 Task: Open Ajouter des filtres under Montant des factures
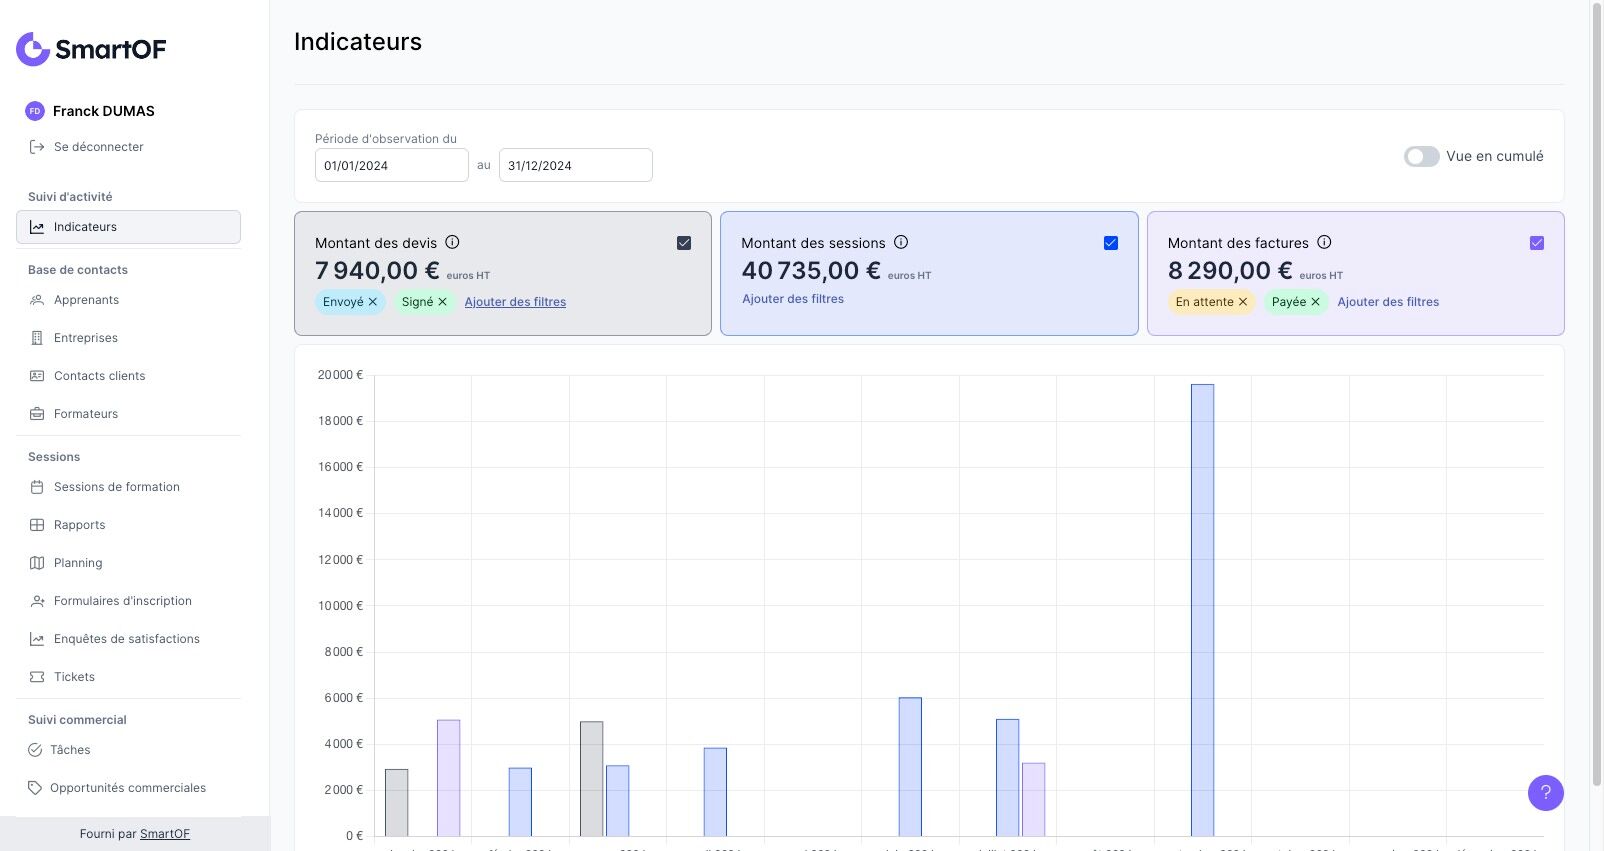[1388, 302]
